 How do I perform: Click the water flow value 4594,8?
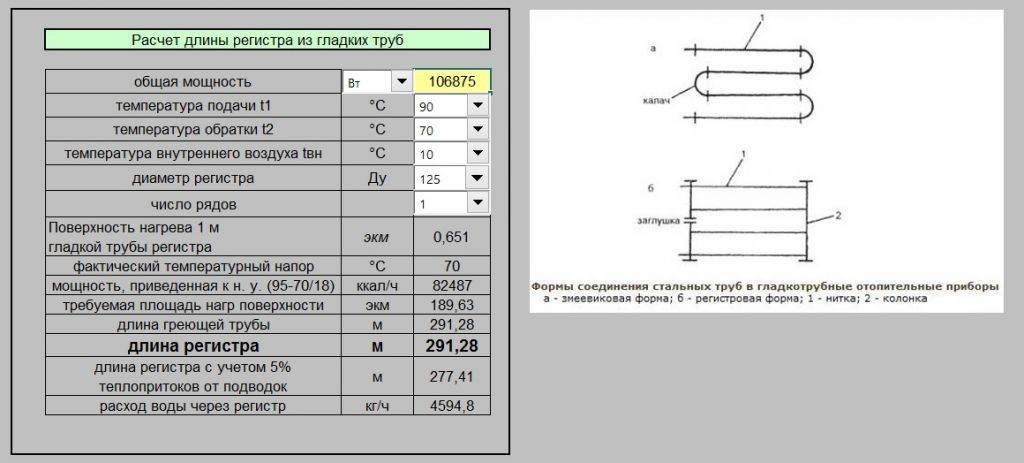click(451, 406)
